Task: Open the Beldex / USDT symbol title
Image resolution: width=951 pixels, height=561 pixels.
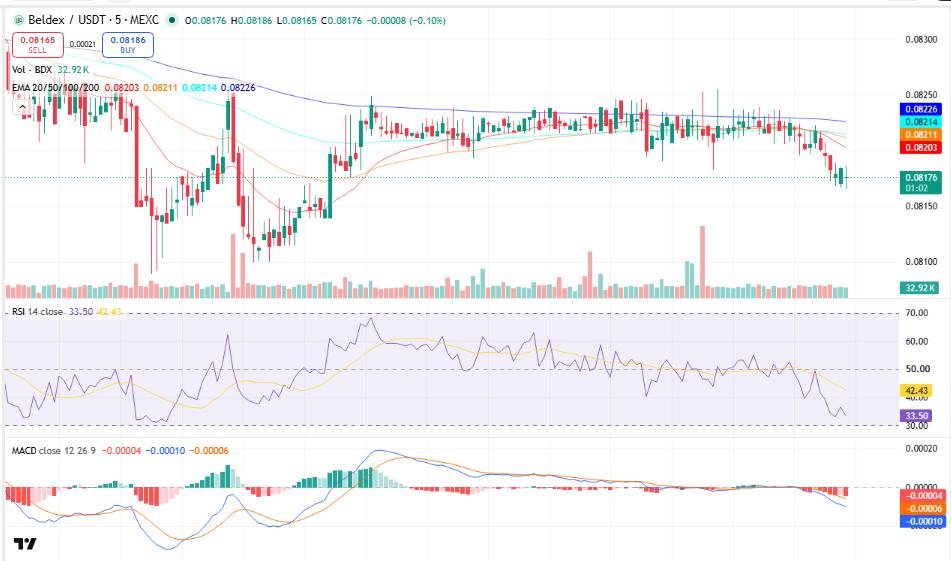Action: 93,21
